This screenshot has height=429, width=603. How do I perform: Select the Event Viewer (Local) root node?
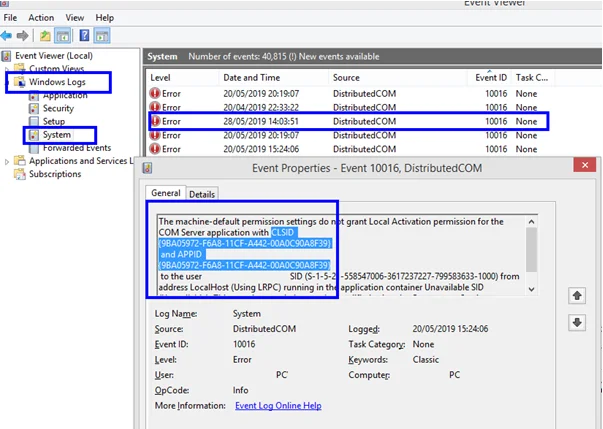pos(53,56)
